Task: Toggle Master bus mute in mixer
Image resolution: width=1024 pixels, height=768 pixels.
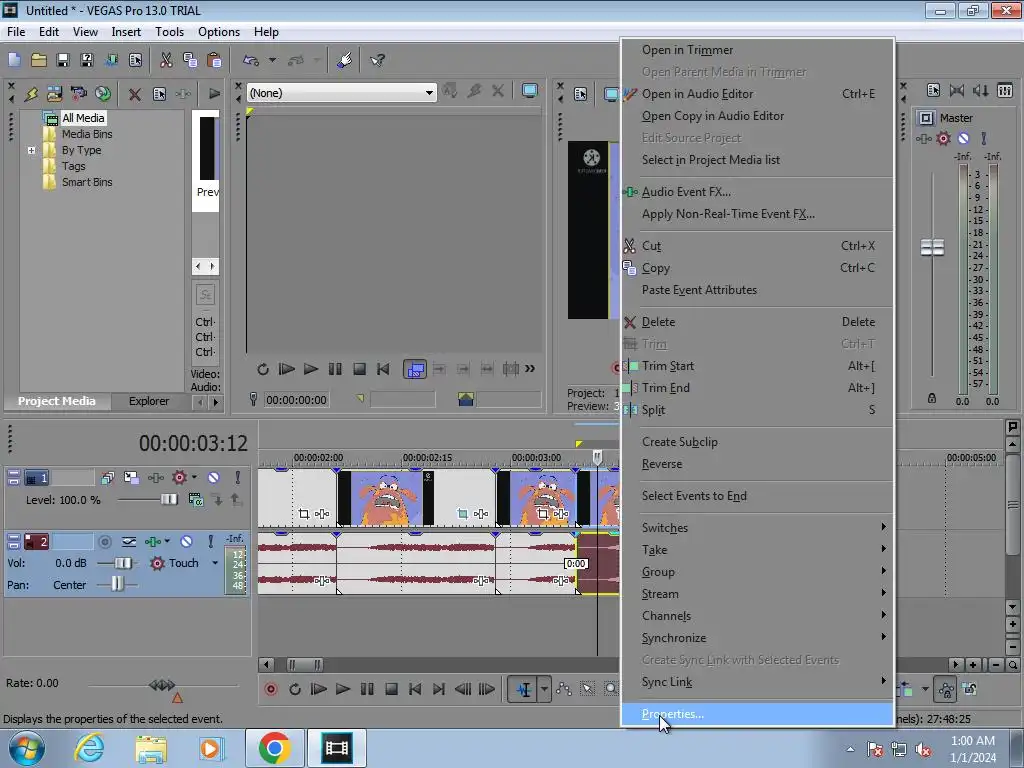Action: (x=963, y=138)
